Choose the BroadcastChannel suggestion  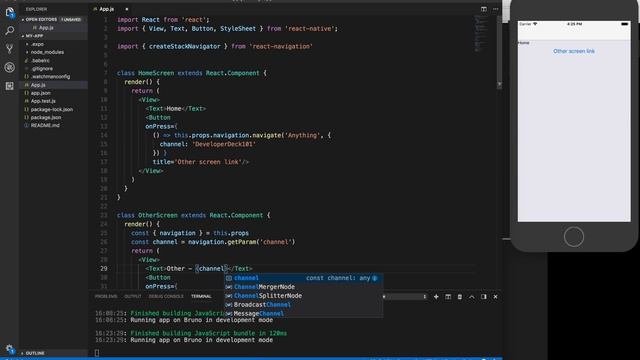[x=303, y=305]
